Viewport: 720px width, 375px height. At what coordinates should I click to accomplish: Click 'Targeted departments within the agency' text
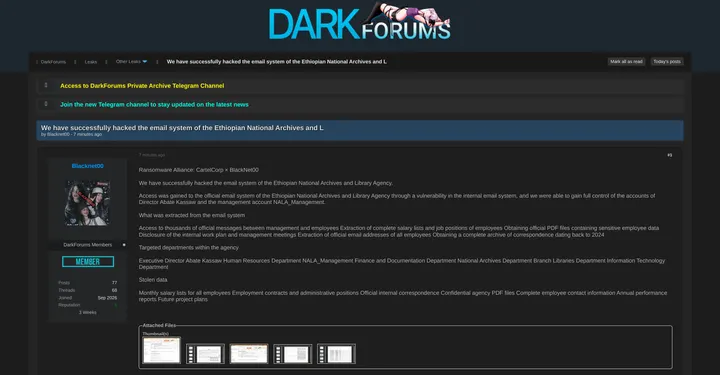(189, 247)
